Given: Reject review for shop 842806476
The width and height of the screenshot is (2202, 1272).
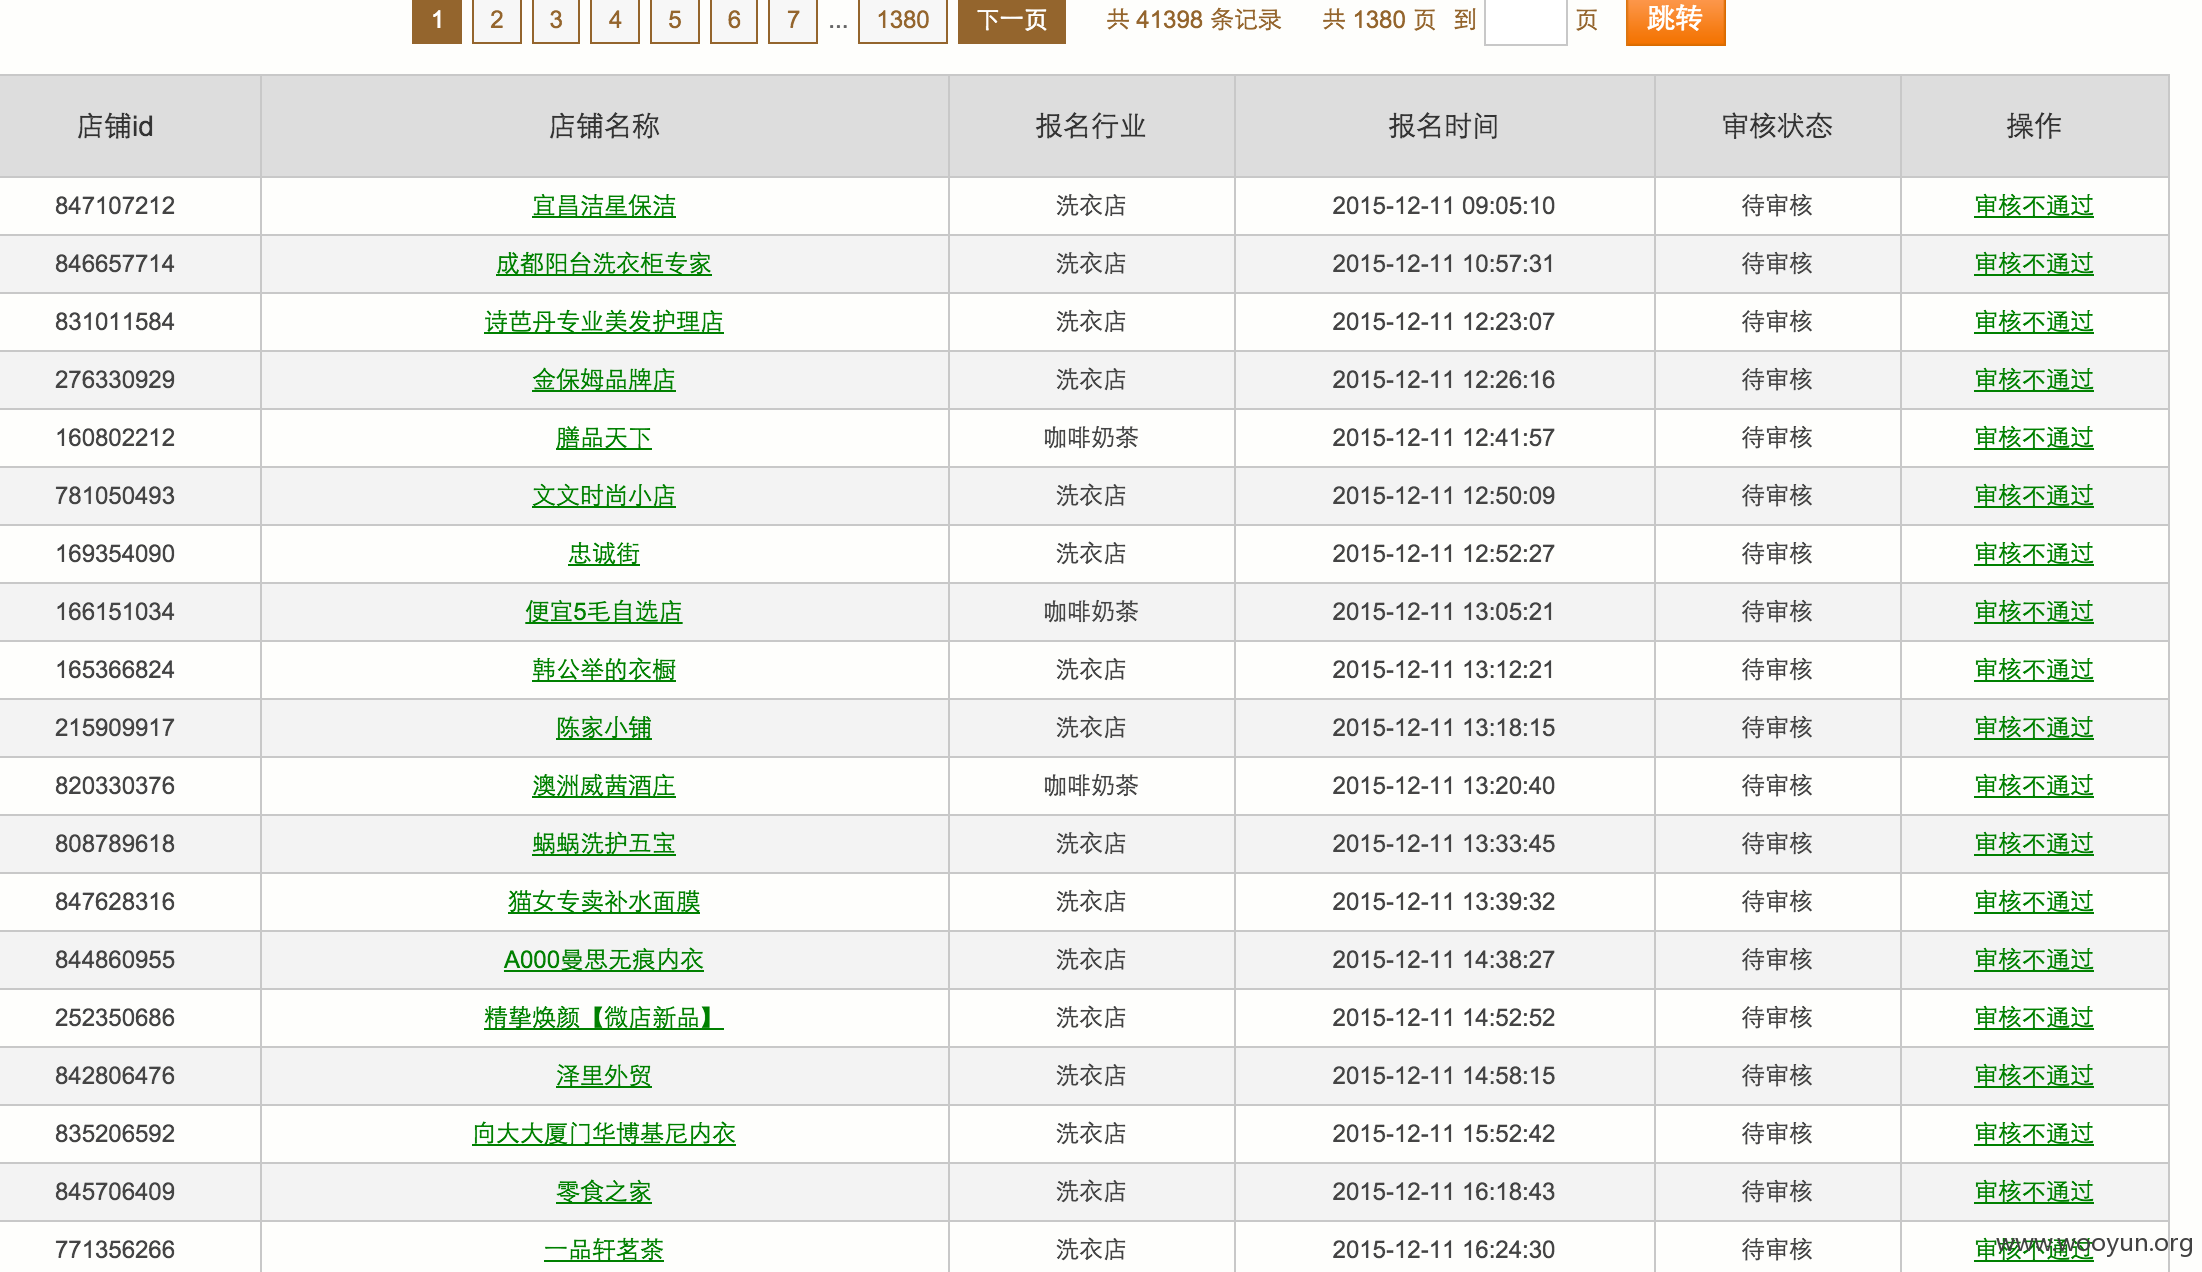Looking at the screenshot, I should [x=2034, y=1076].
